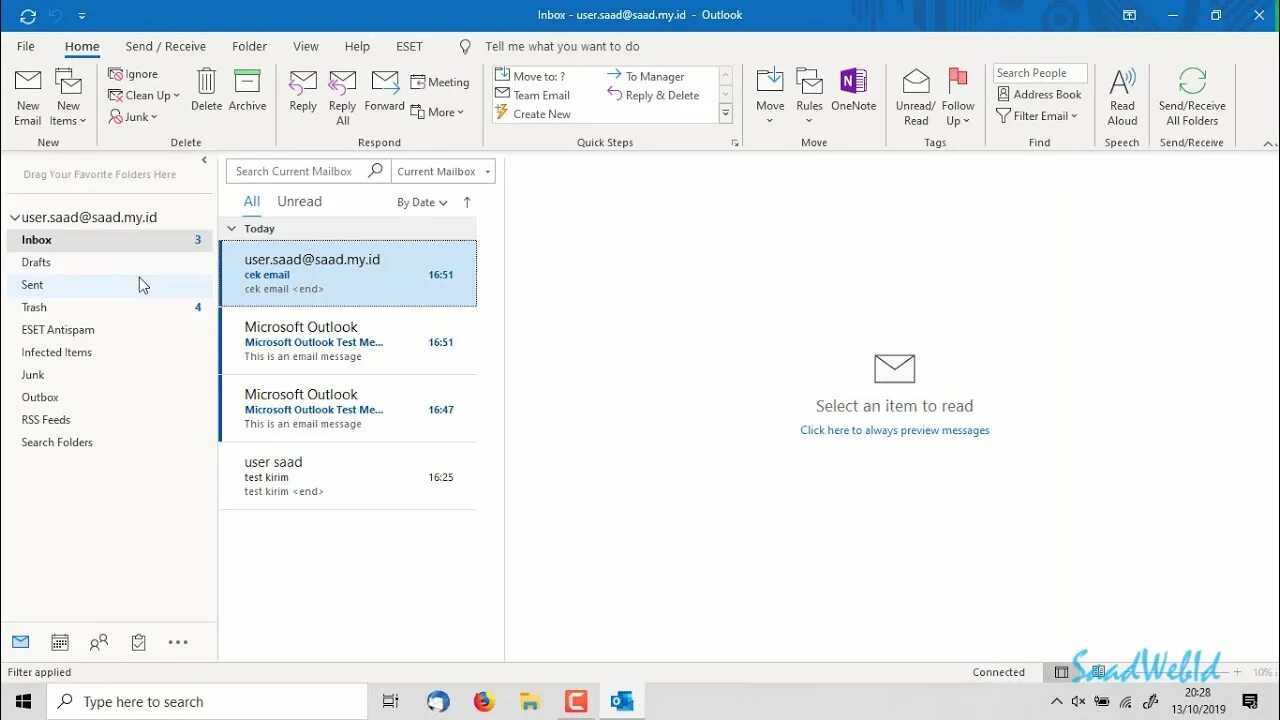Open the Rules menu
The height and width of the screenshot is (720, 1280).
point(810,98)
